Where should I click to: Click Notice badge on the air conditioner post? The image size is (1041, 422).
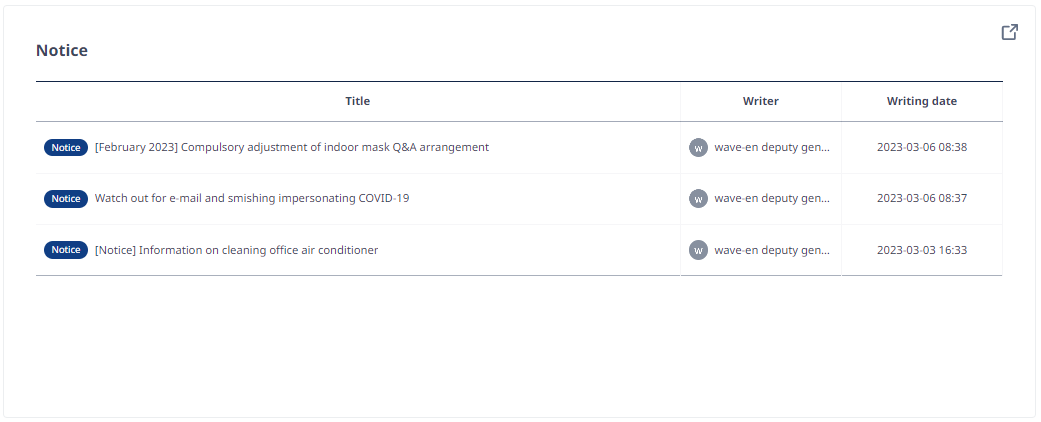(66, 250)
